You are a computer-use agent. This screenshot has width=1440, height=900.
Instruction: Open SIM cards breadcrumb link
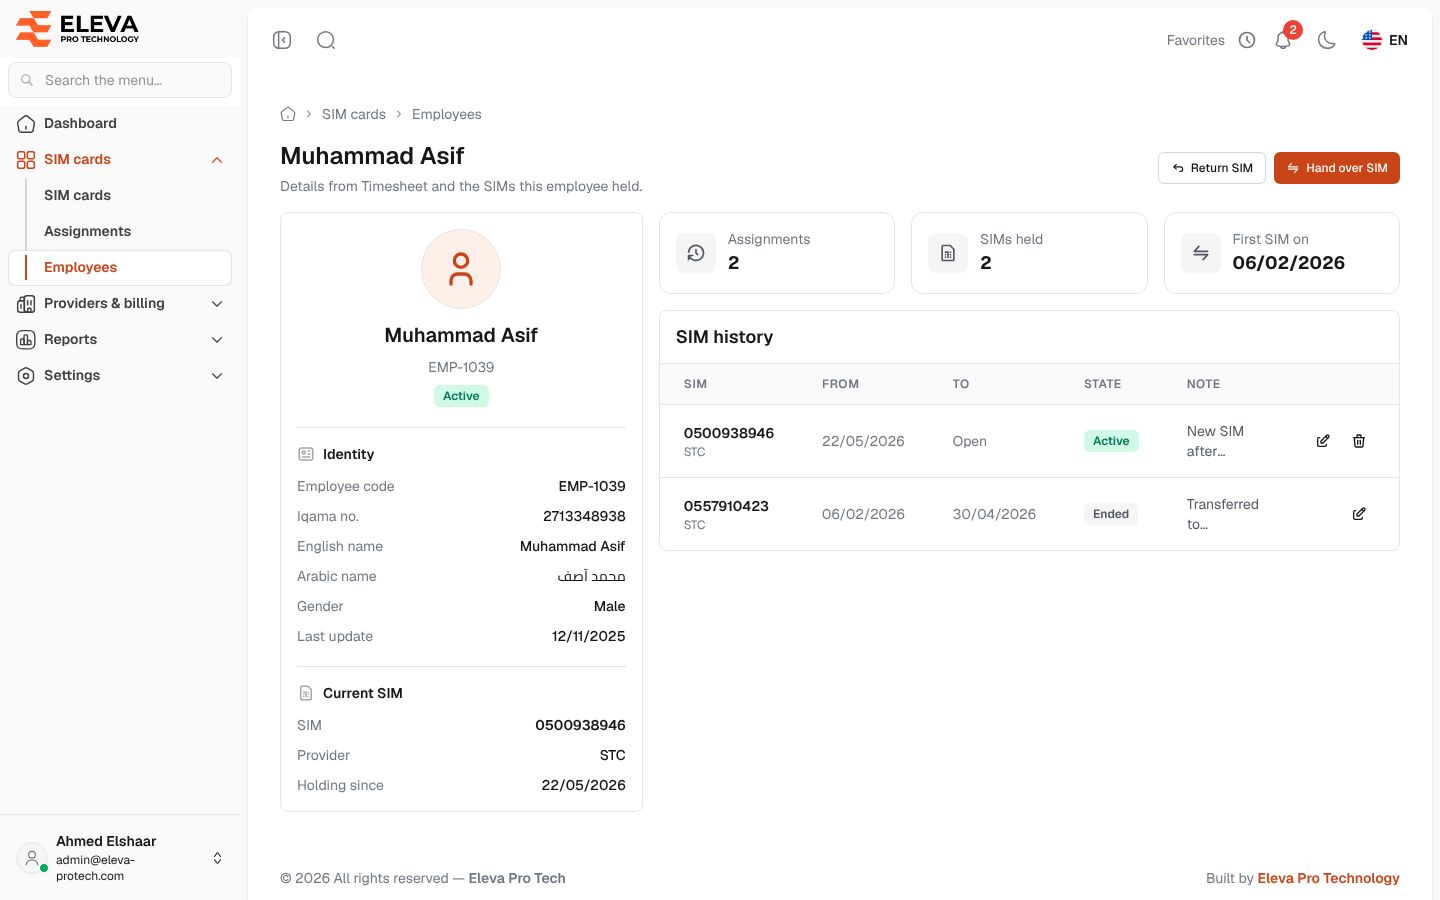pos(354,114)
